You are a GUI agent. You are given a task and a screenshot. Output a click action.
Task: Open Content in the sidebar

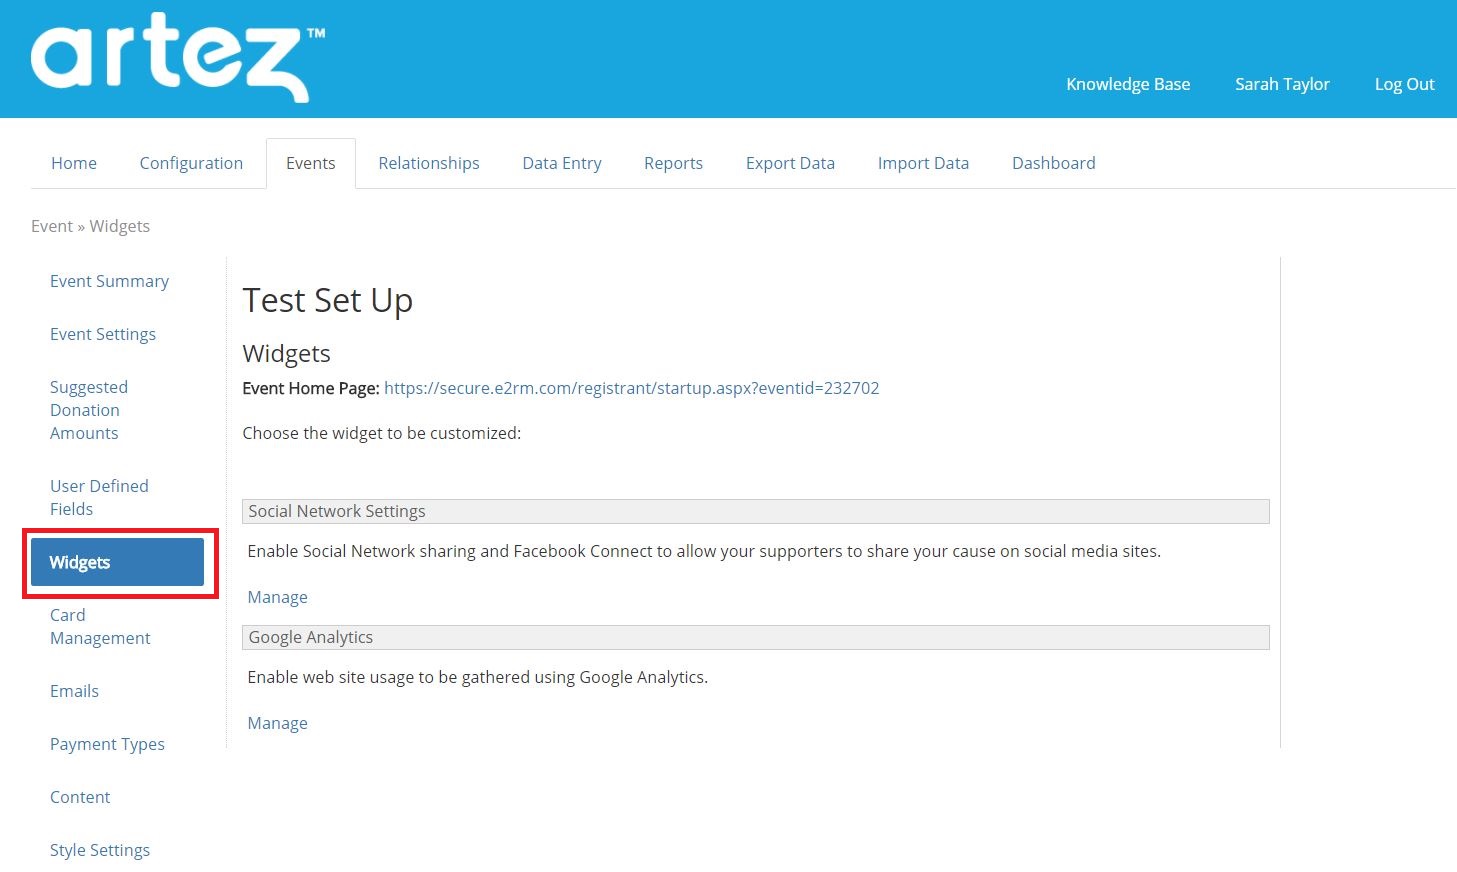click(80, 797)
